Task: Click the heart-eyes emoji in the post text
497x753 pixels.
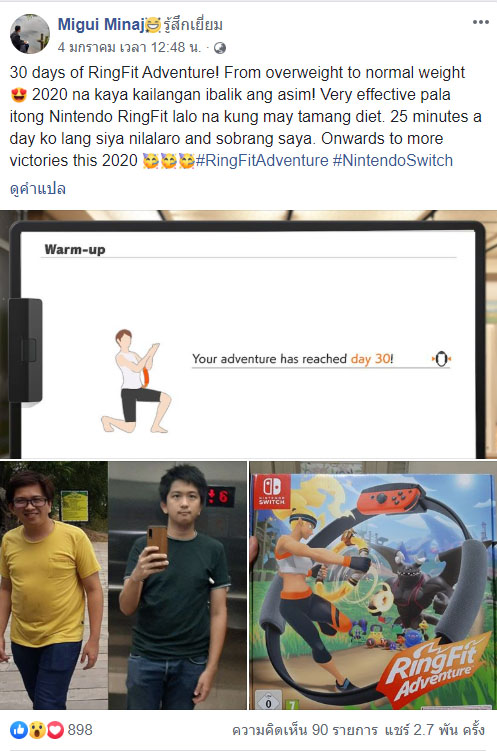Action: (x=19, y=94)
